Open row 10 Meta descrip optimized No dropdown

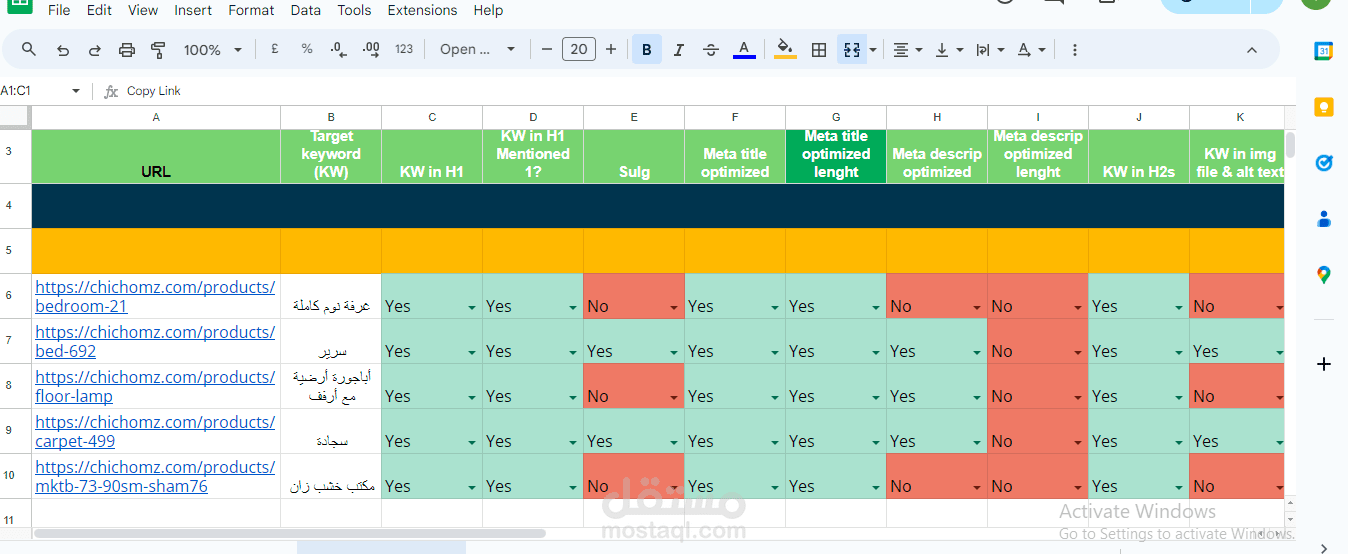(x=976, y=487)
